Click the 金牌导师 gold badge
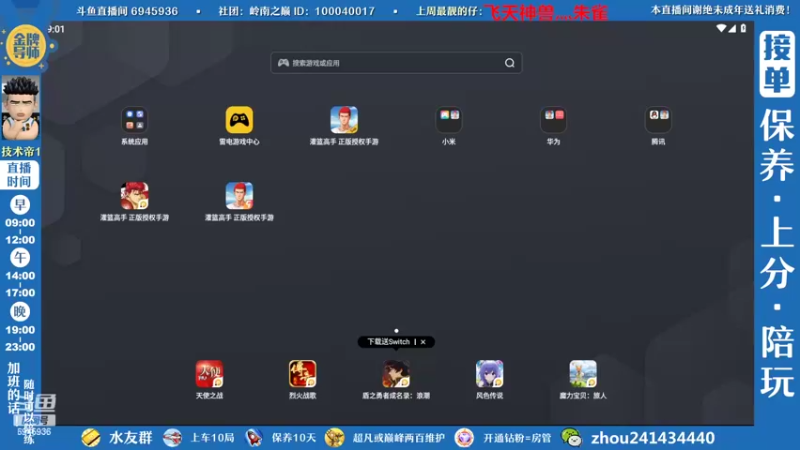 [x=26, y=46]
